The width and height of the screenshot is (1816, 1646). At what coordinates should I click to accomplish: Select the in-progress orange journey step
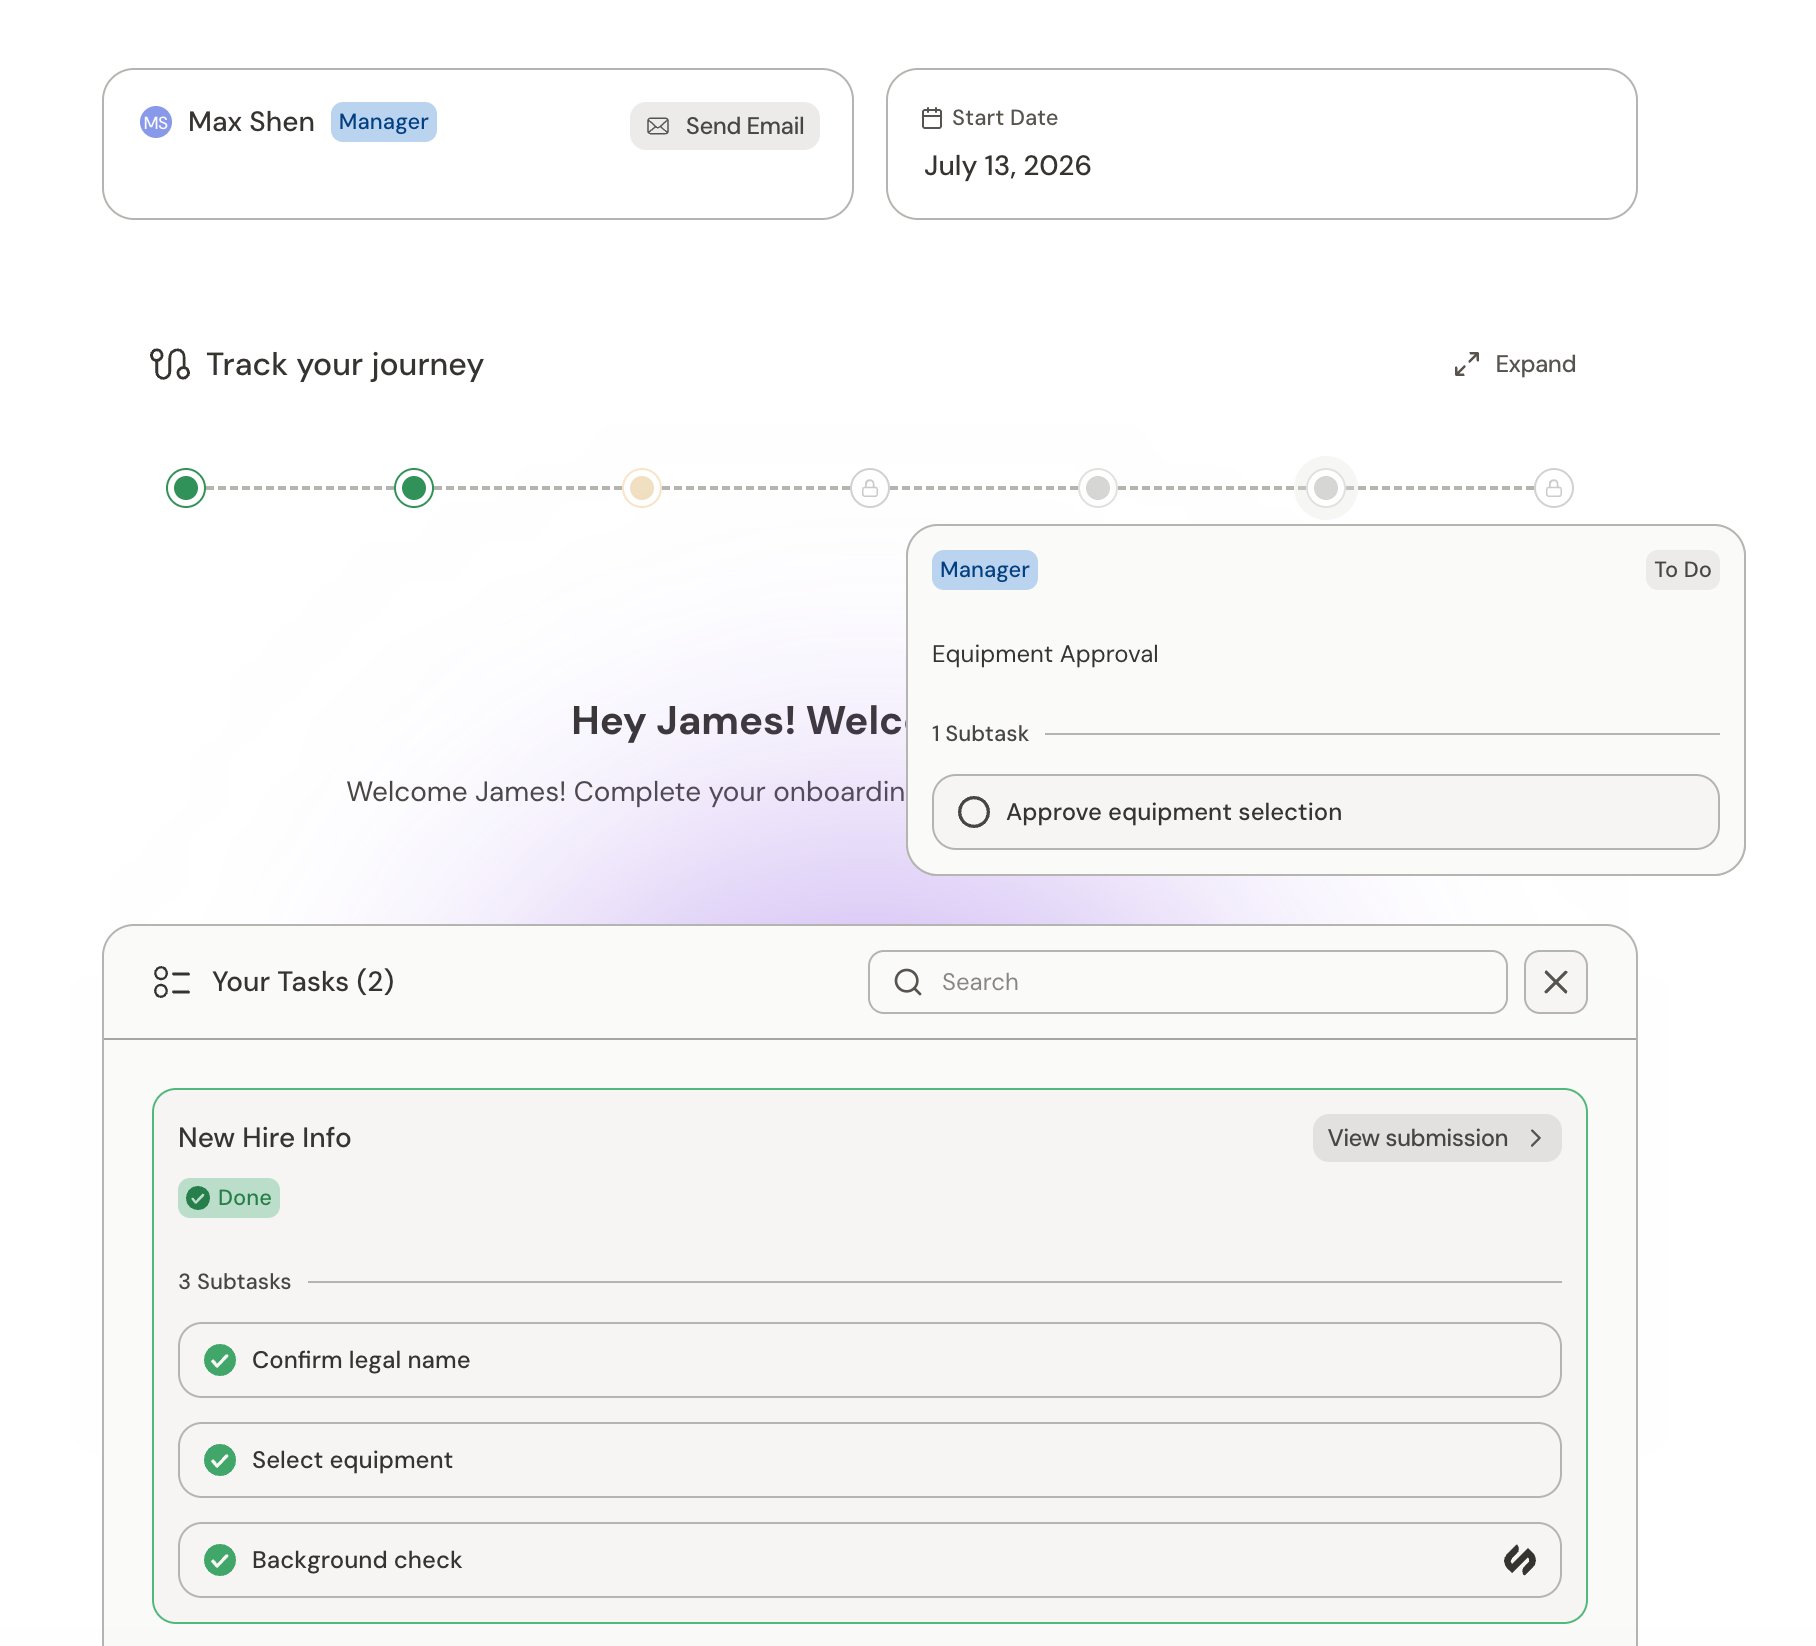pyautogui.click(x=642, y=488)
